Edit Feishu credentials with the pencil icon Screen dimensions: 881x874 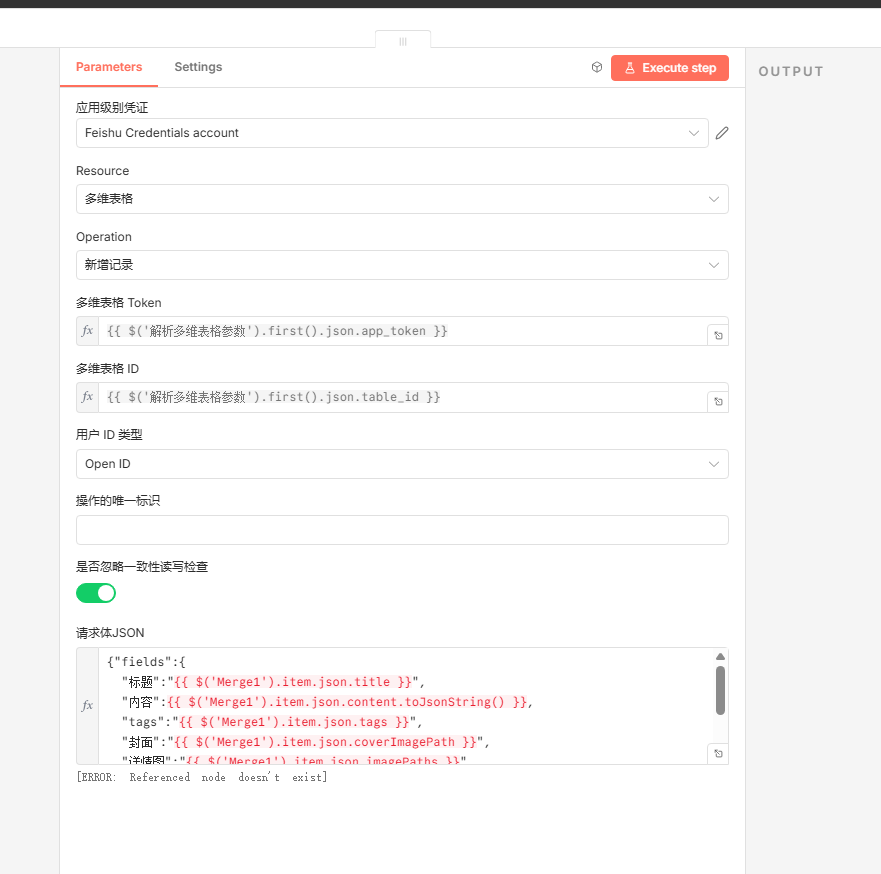(722, 133)
